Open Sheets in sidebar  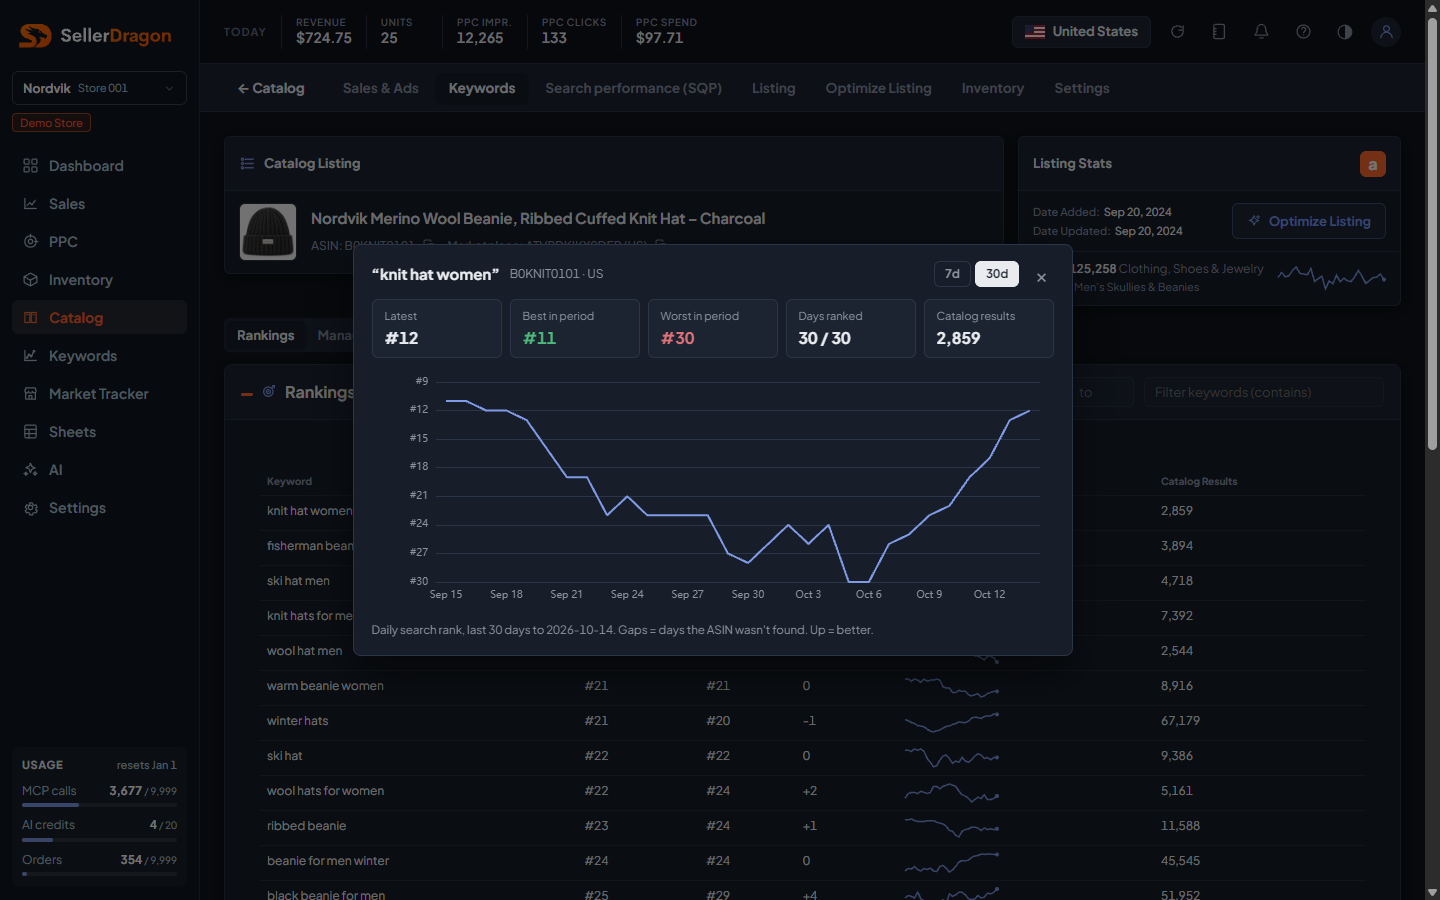tap(99, 432)
